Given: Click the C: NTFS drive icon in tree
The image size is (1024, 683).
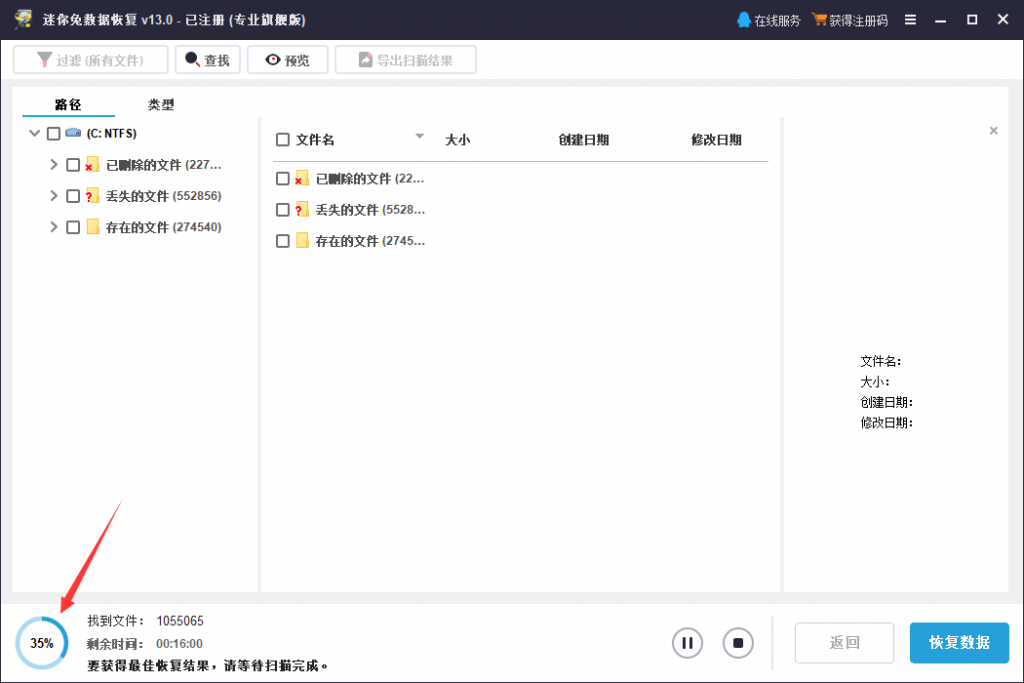Looking at the screenshot, I should [x=73, y=133].
